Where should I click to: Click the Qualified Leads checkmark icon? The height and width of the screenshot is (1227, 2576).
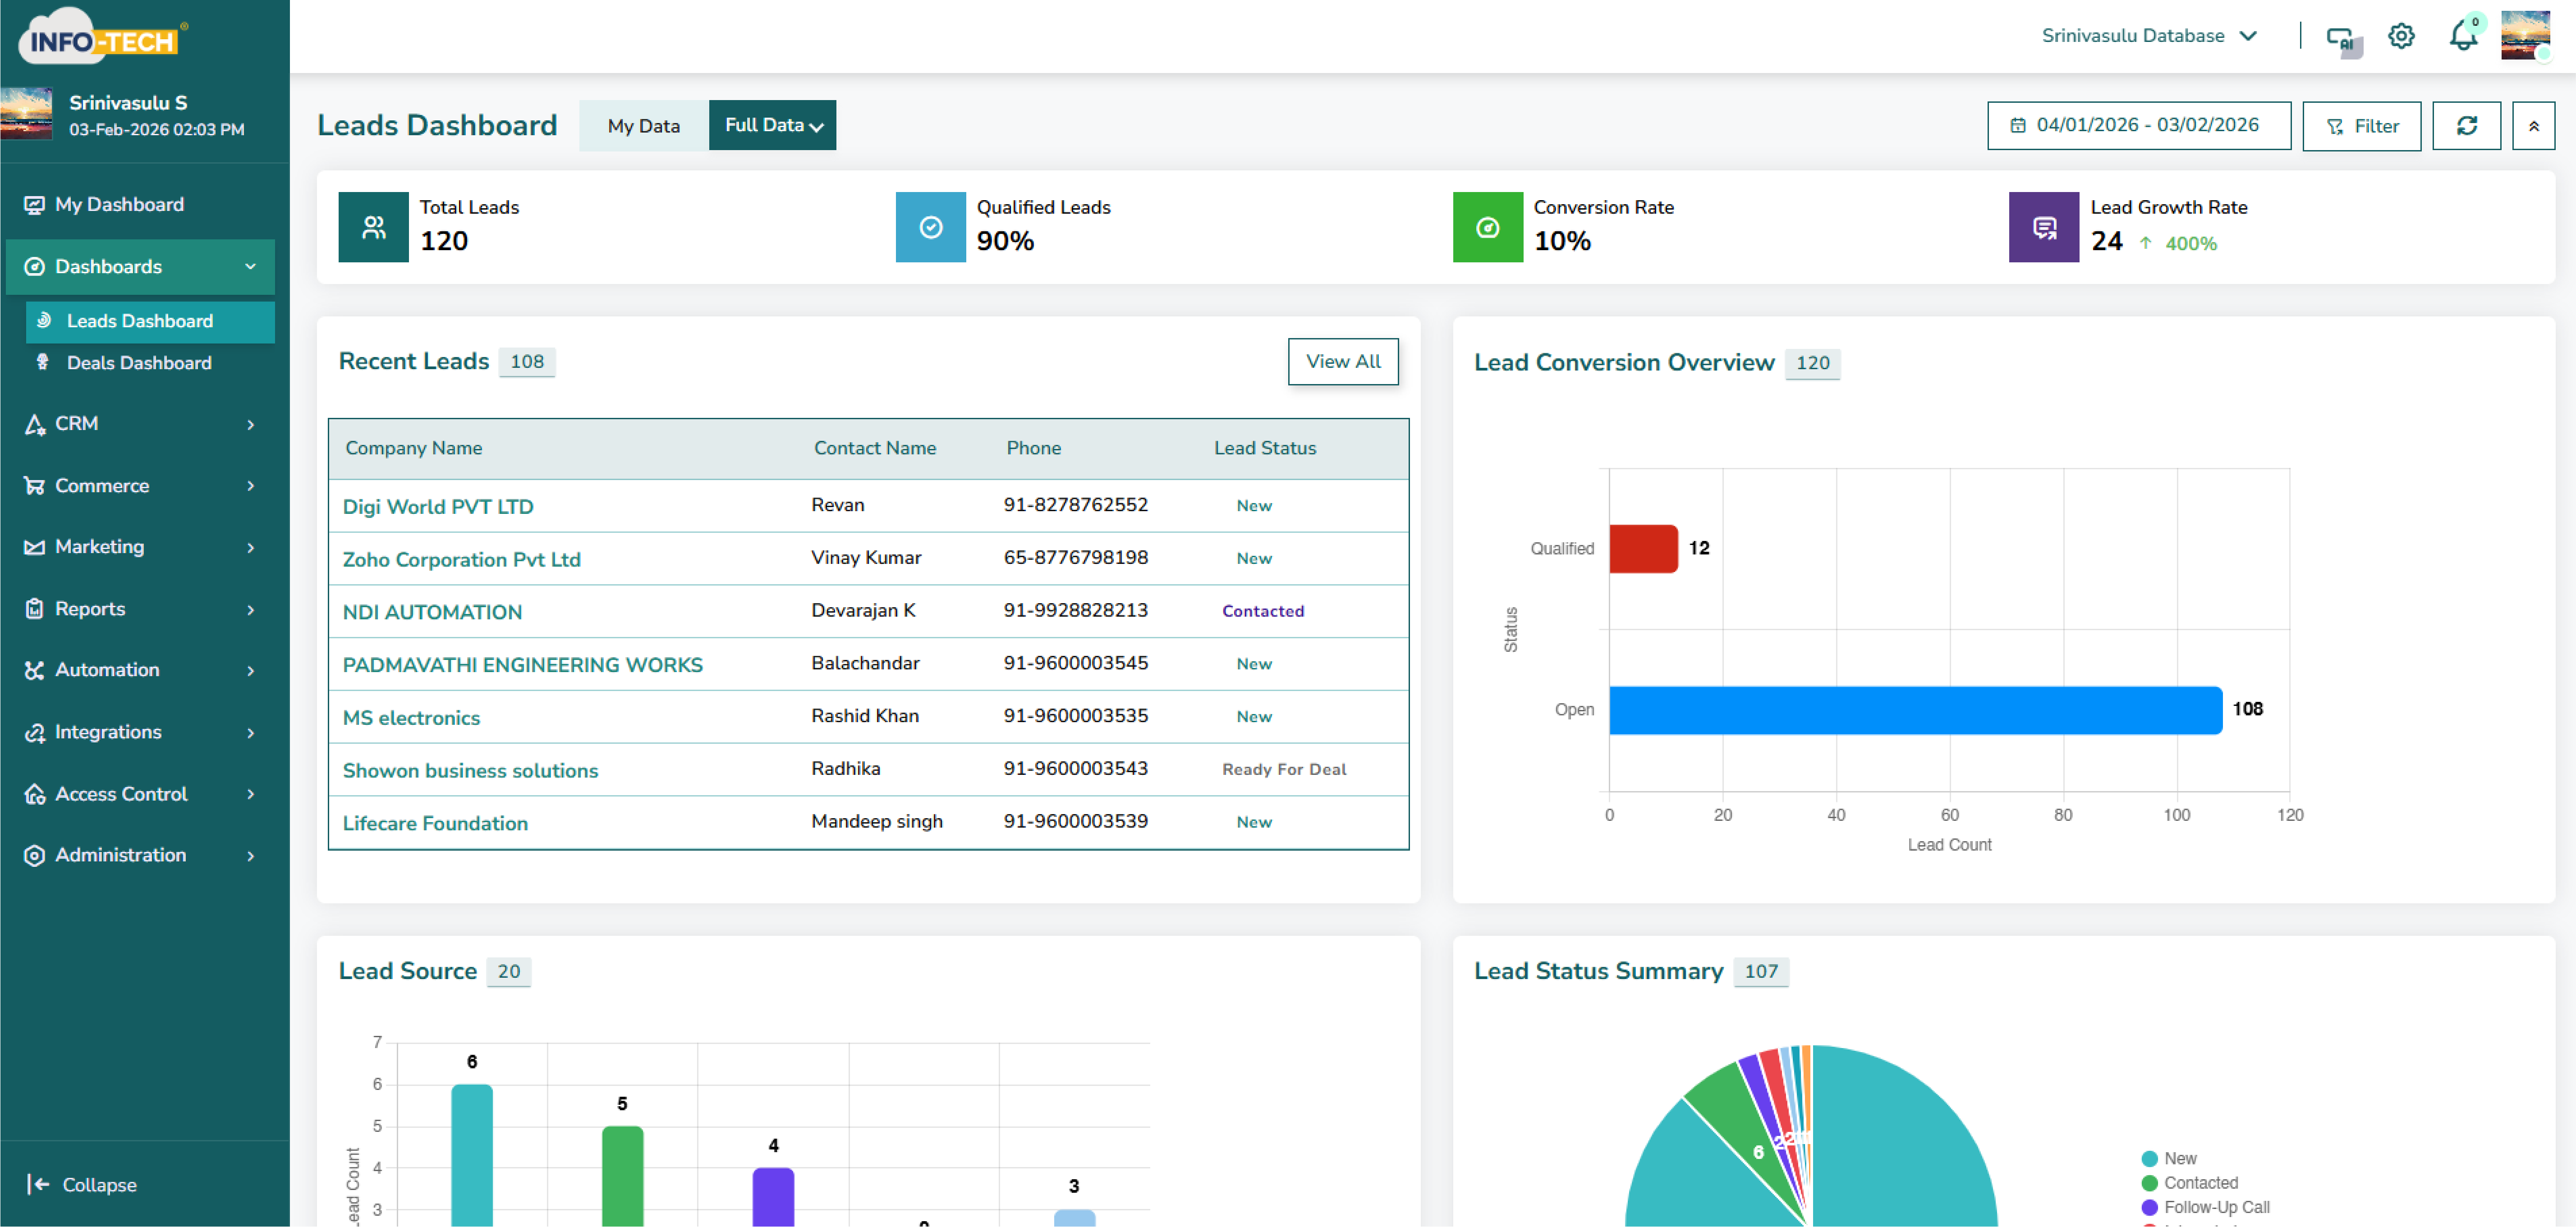[930, 227]
